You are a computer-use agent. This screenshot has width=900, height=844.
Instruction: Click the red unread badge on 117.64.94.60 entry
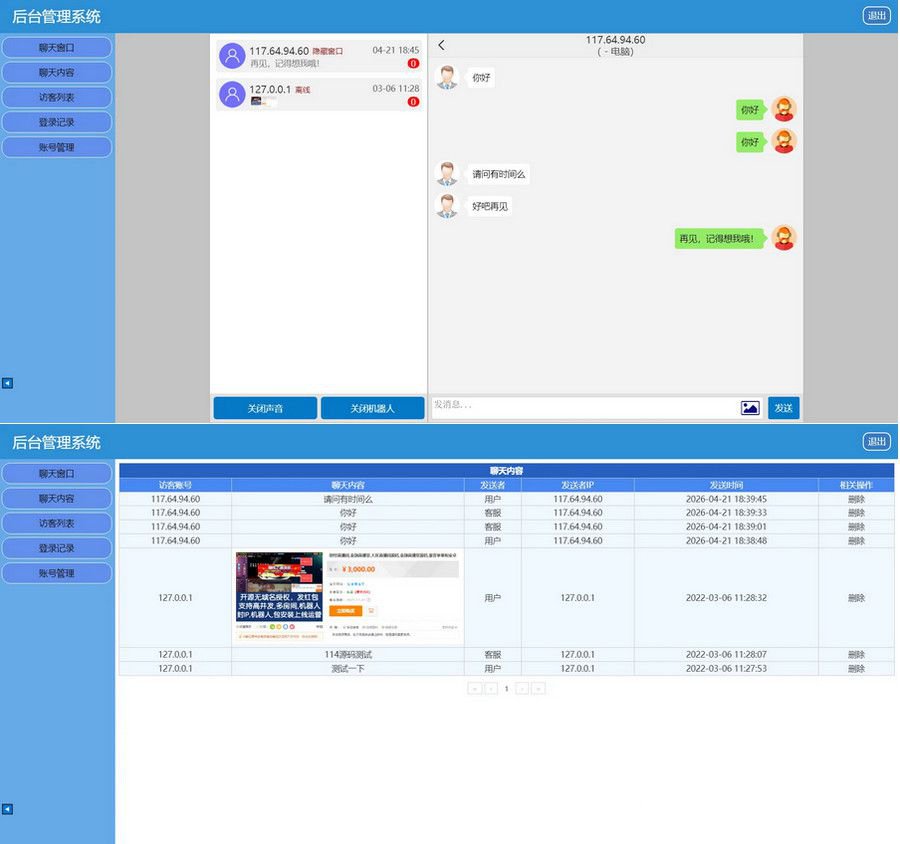click(414, 62)
